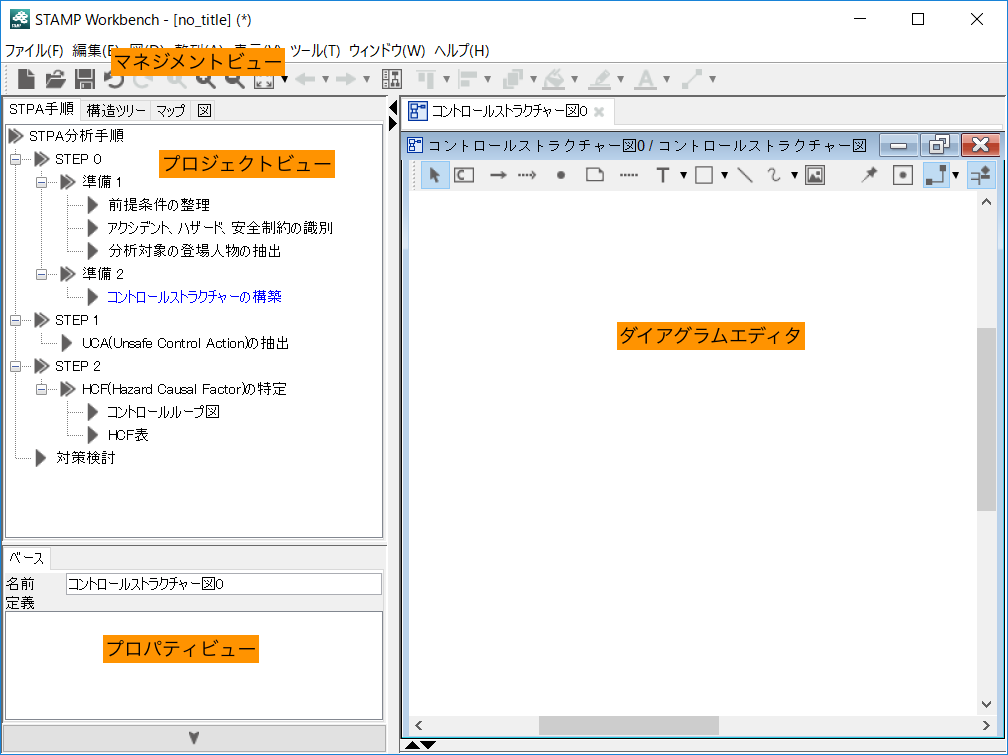Select the Rectangle shape tool

(705, 175)
